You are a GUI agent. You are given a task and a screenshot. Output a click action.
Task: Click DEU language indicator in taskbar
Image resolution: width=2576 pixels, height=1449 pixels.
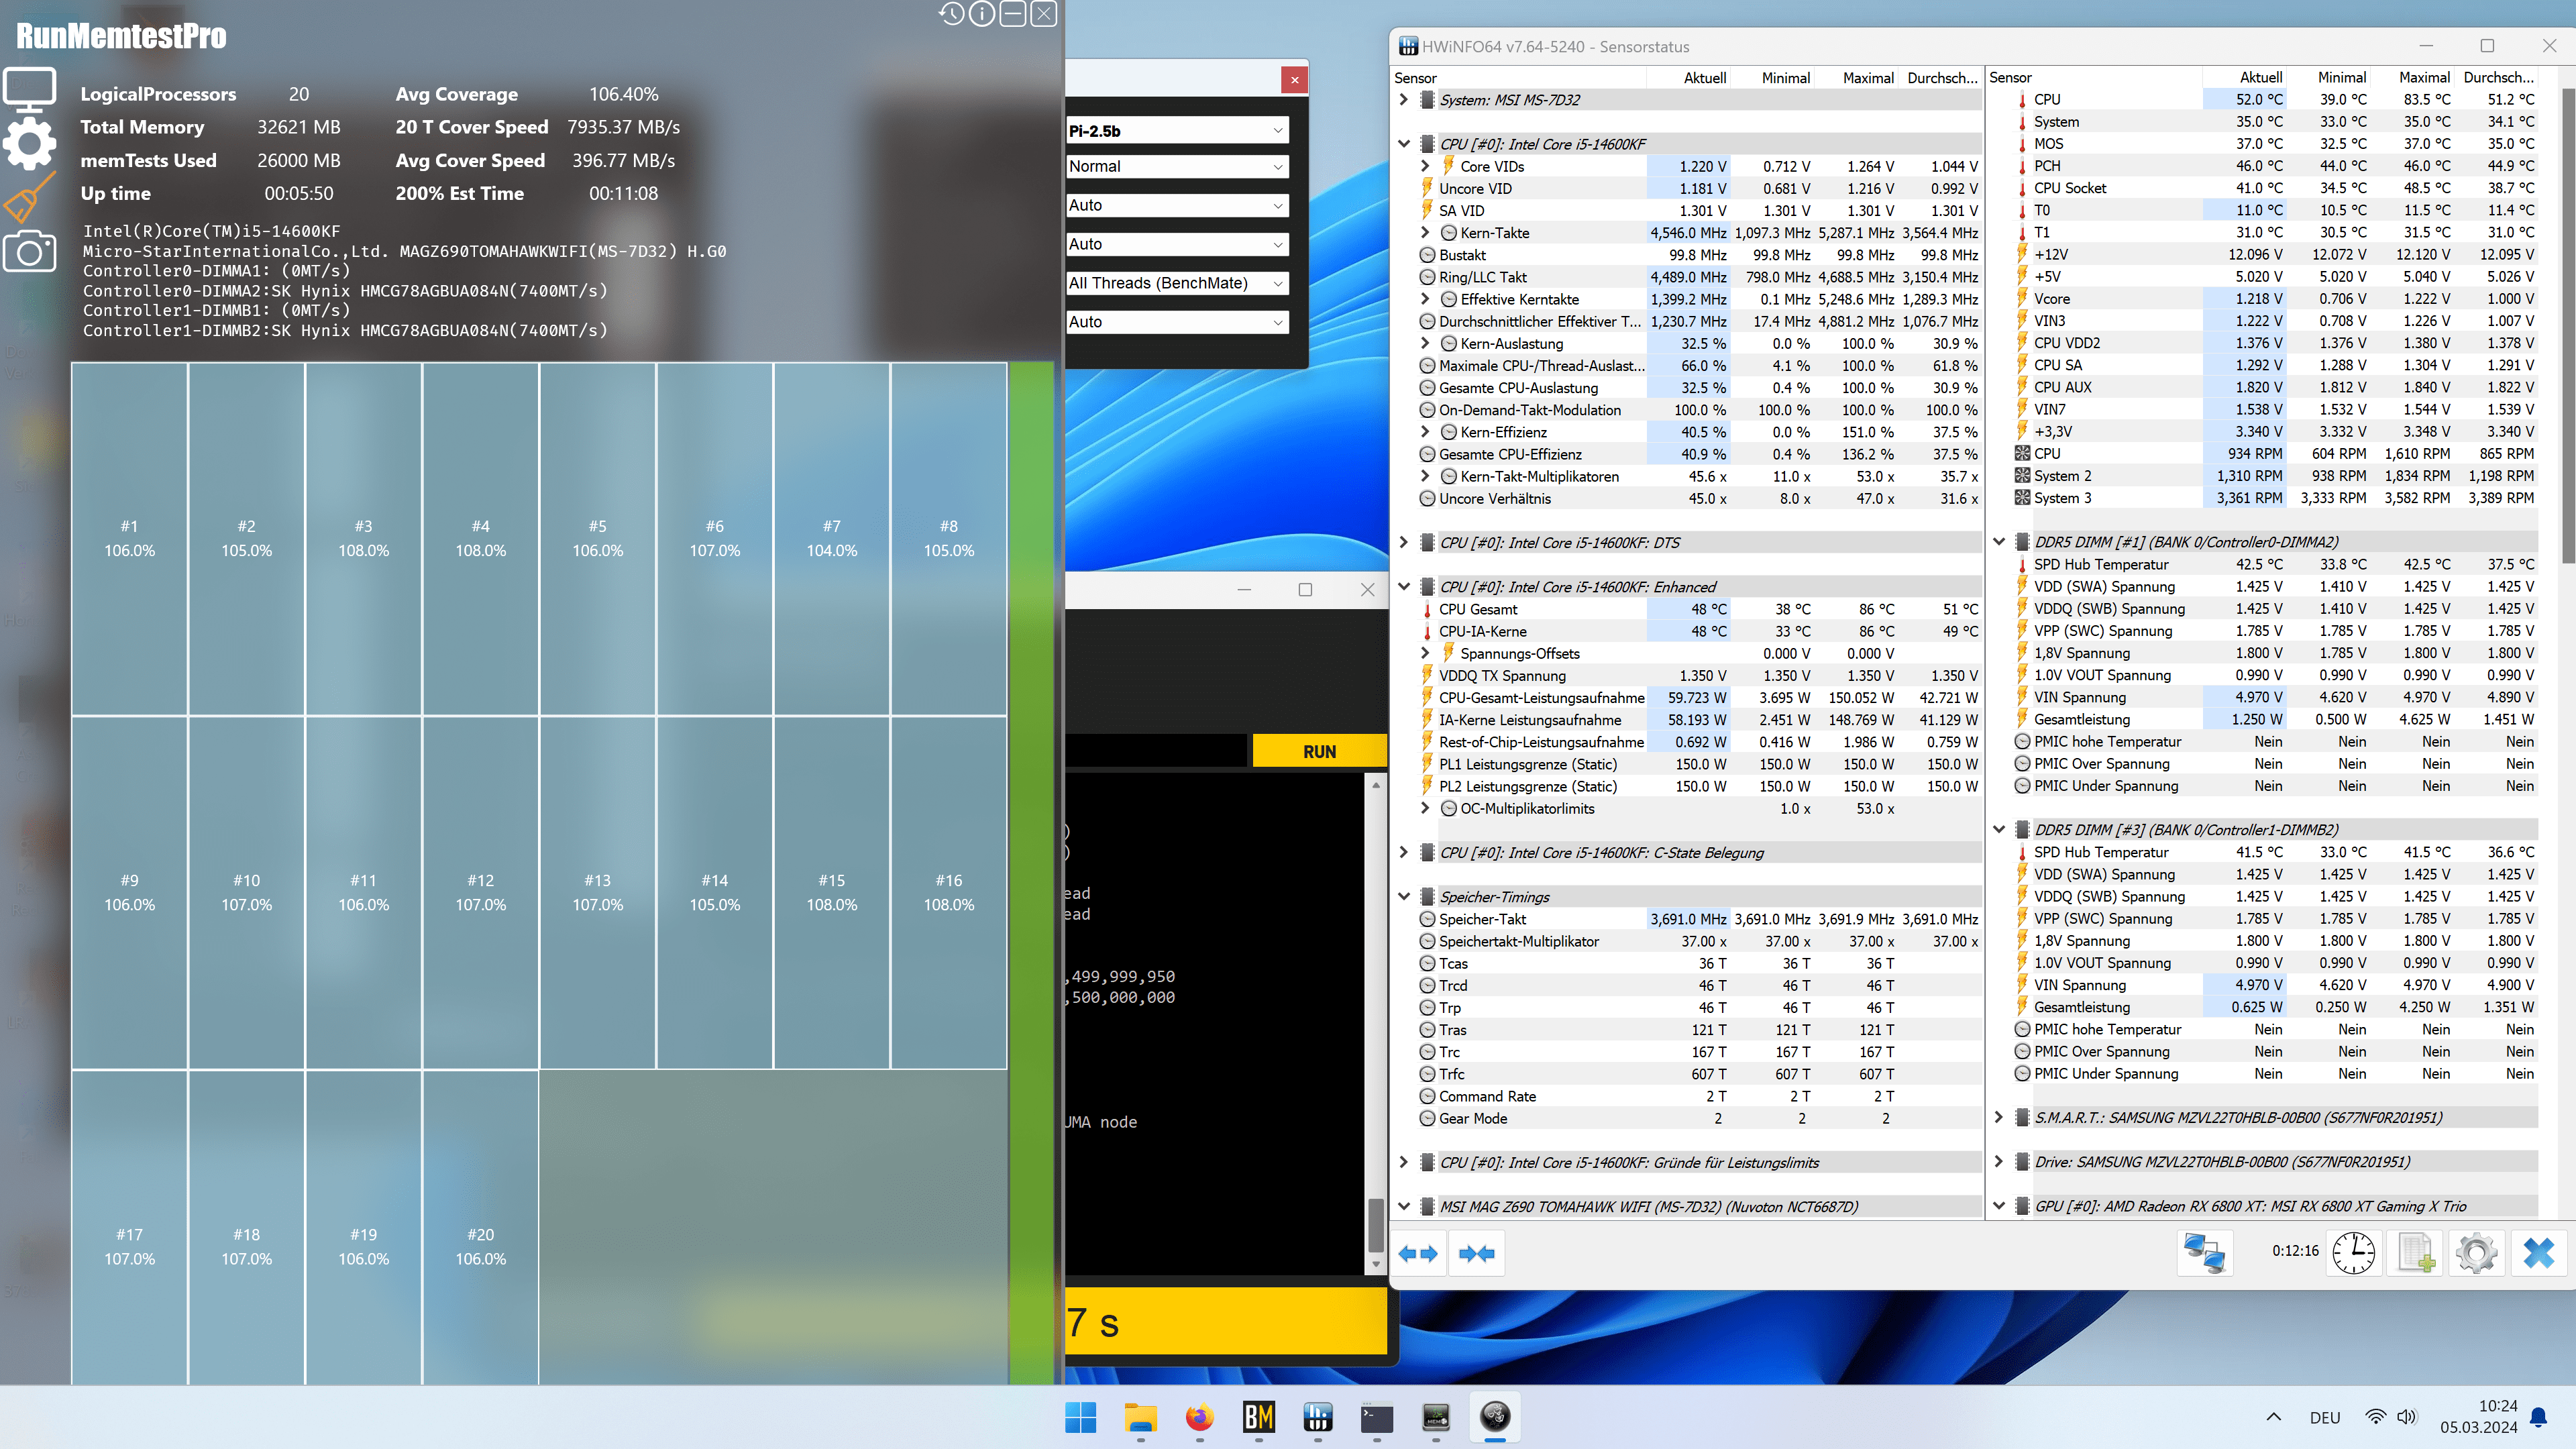tap(2325, 1417)
